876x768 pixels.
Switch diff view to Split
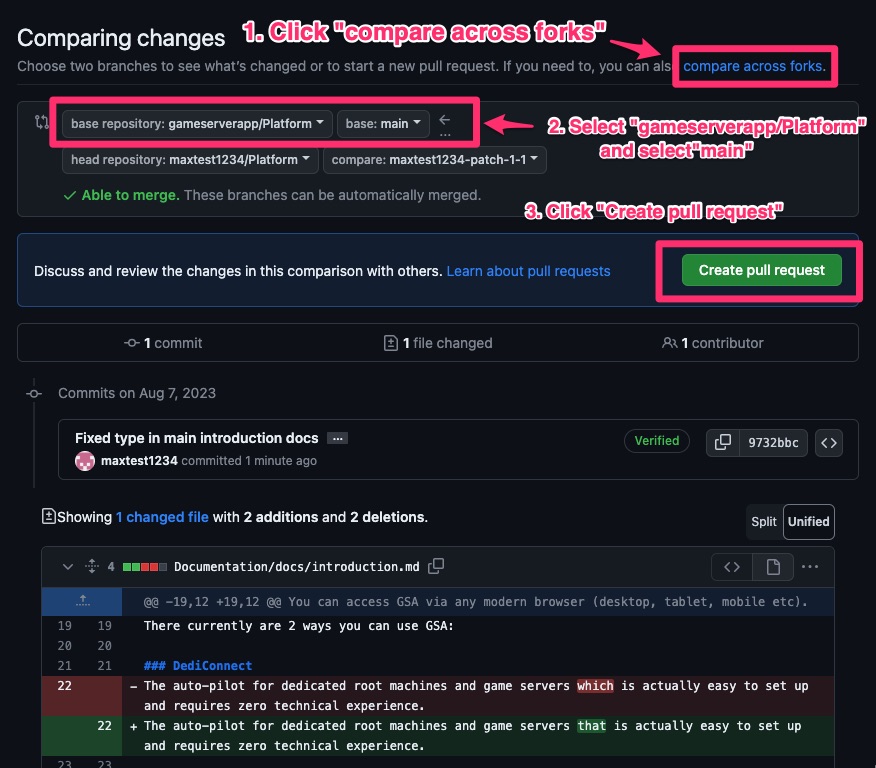[764, 521]
